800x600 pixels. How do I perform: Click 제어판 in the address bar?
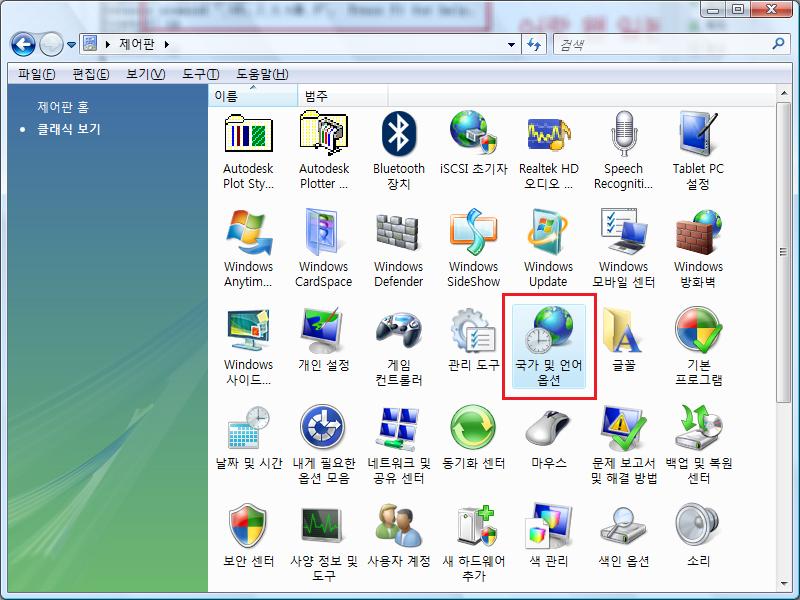click(137, 44)
